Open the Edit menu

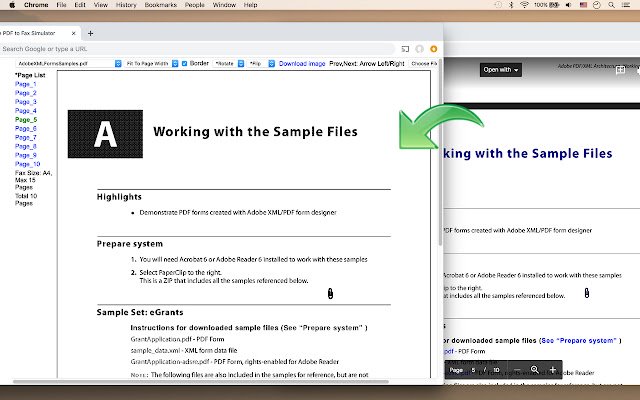(x=80, y=5)
